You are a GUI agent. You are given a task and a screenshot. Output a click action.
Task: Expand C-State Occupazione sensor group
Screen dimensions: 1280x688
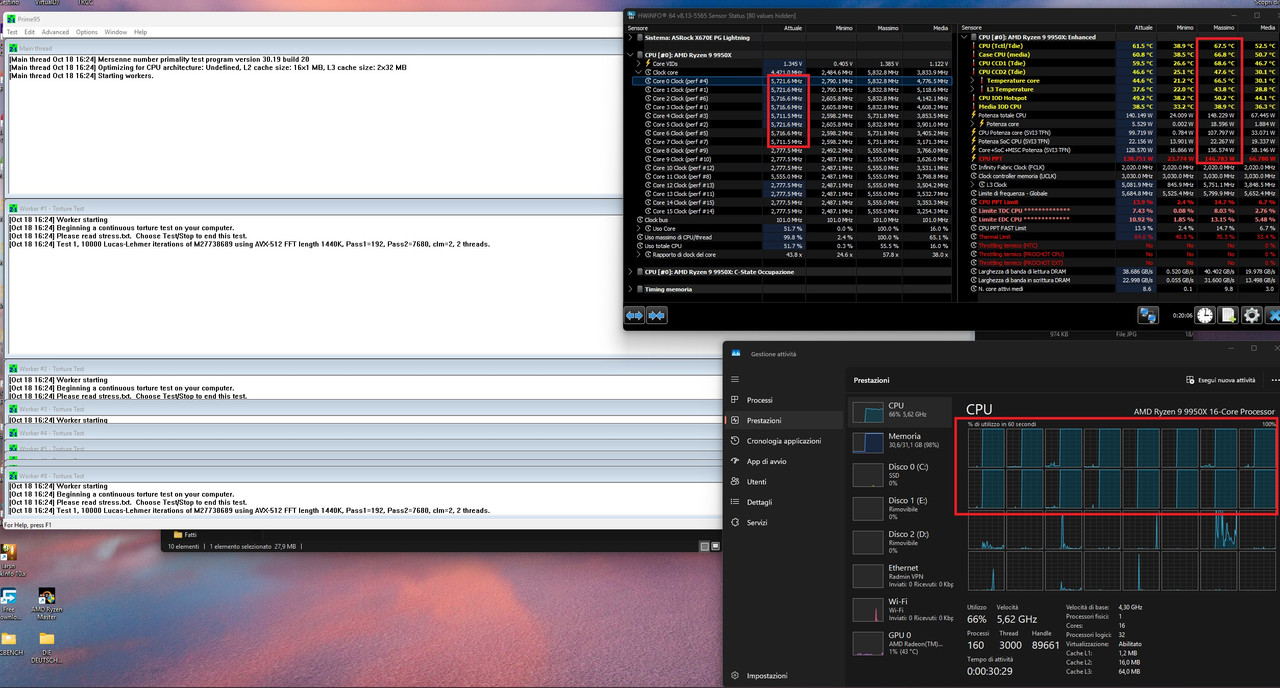click(x=631, y=271)
